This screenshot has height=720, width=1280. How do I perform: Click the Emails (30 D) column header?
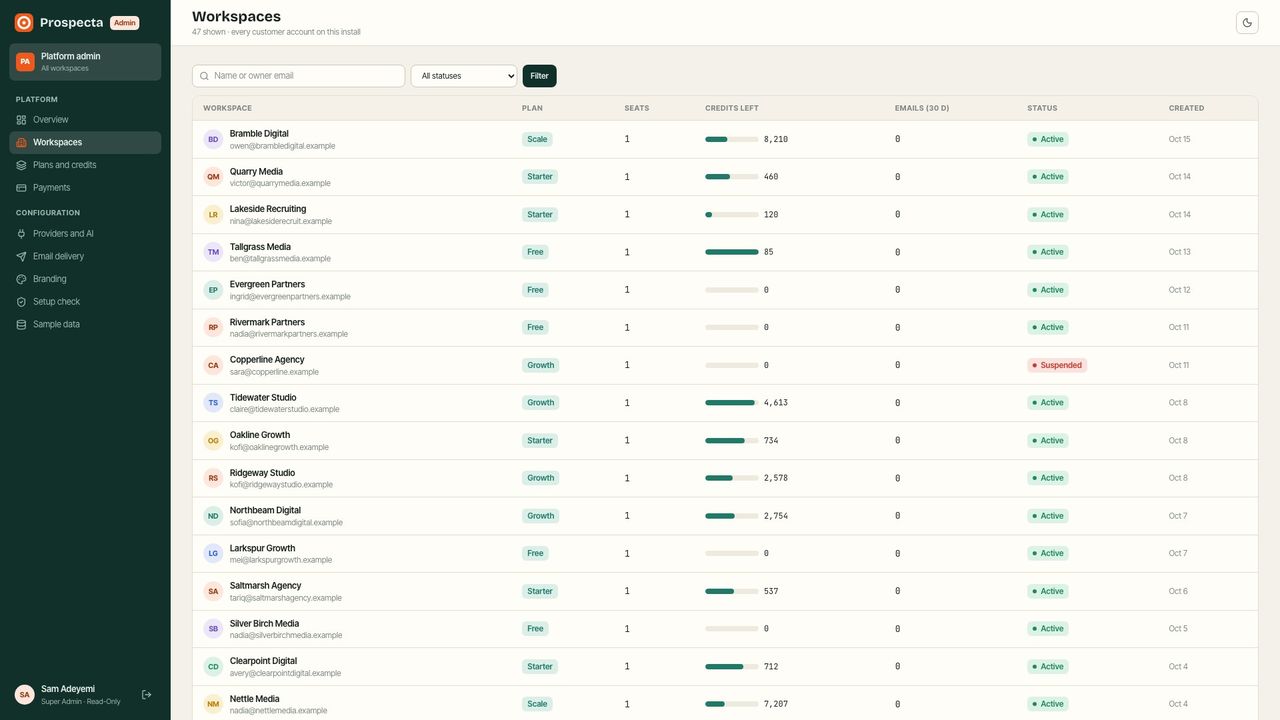pos(922,108)
